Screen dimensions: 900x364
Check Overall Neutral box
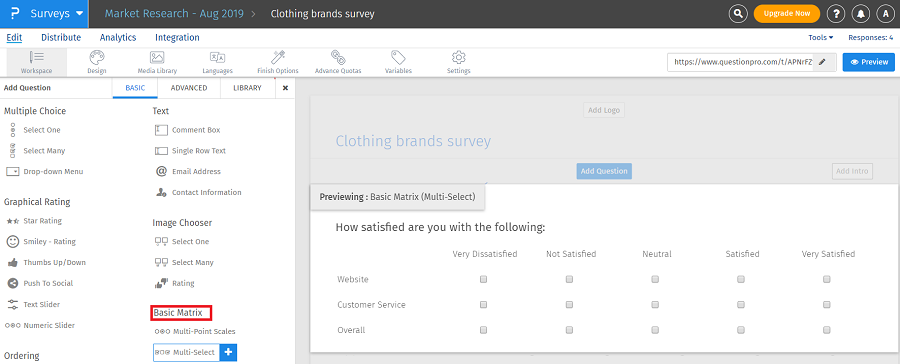[655, 330]
